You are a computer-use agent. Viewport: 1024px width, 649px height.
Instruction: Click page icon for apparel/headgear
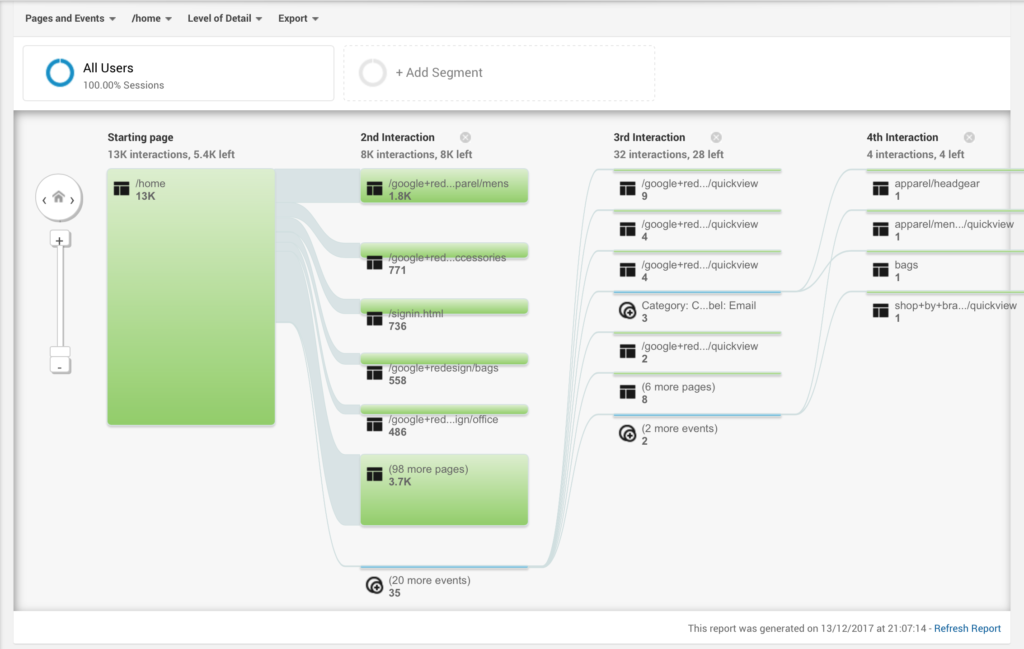[x=880, y=189]
